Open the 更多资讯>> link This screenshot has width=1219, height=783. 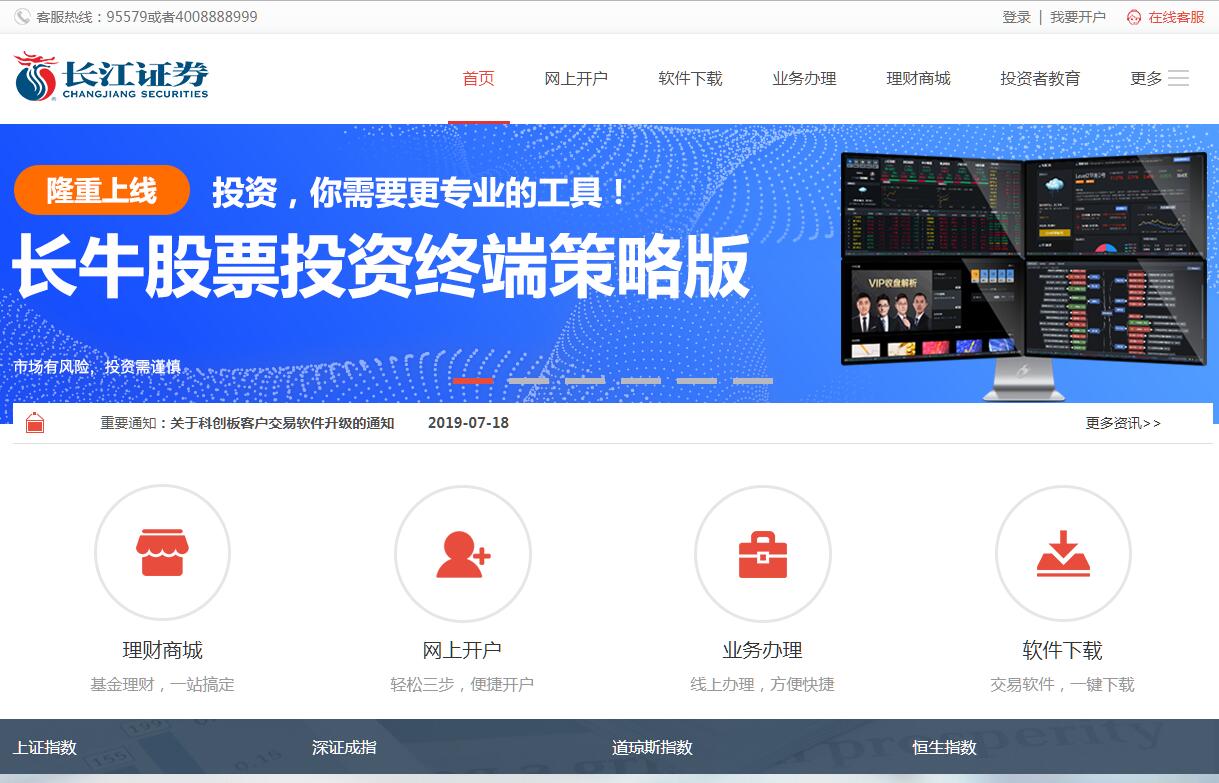[x=1123, y=423]
